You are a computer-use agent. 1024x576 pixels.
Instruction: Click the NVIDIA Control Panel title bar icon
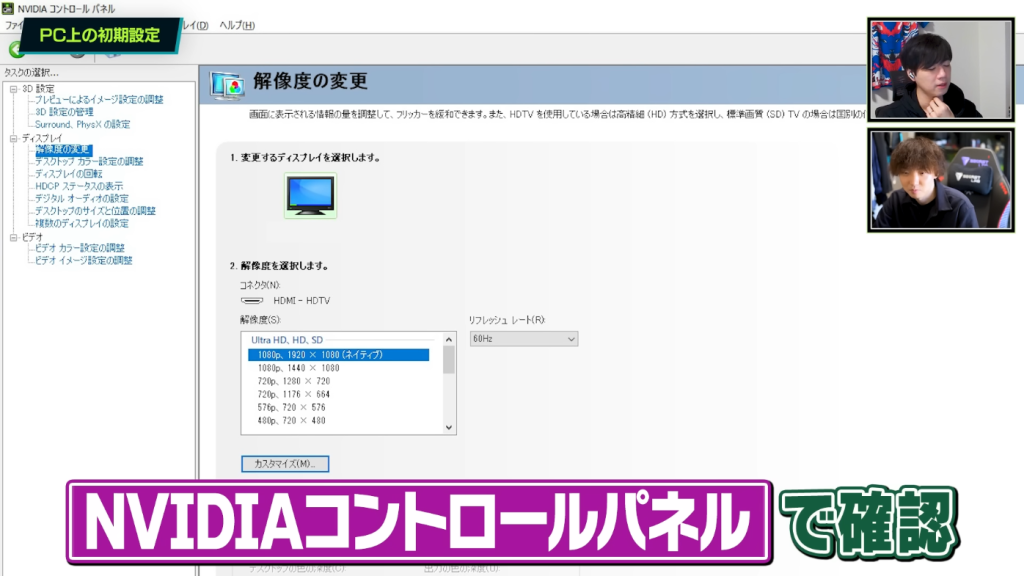pyautogui.click(x=9, y=8)
